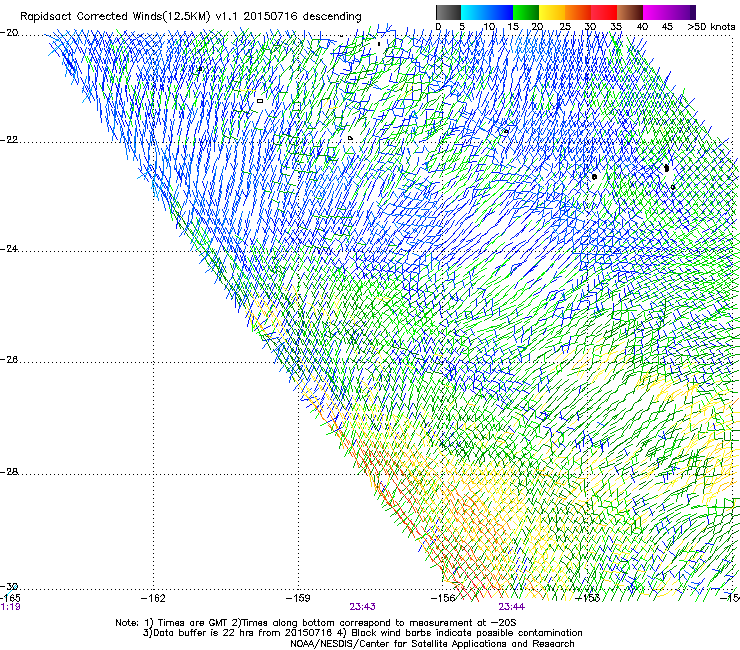Click the '-26' latitude label
This screenshot has height=650, width=740.
tap(9, 360)
